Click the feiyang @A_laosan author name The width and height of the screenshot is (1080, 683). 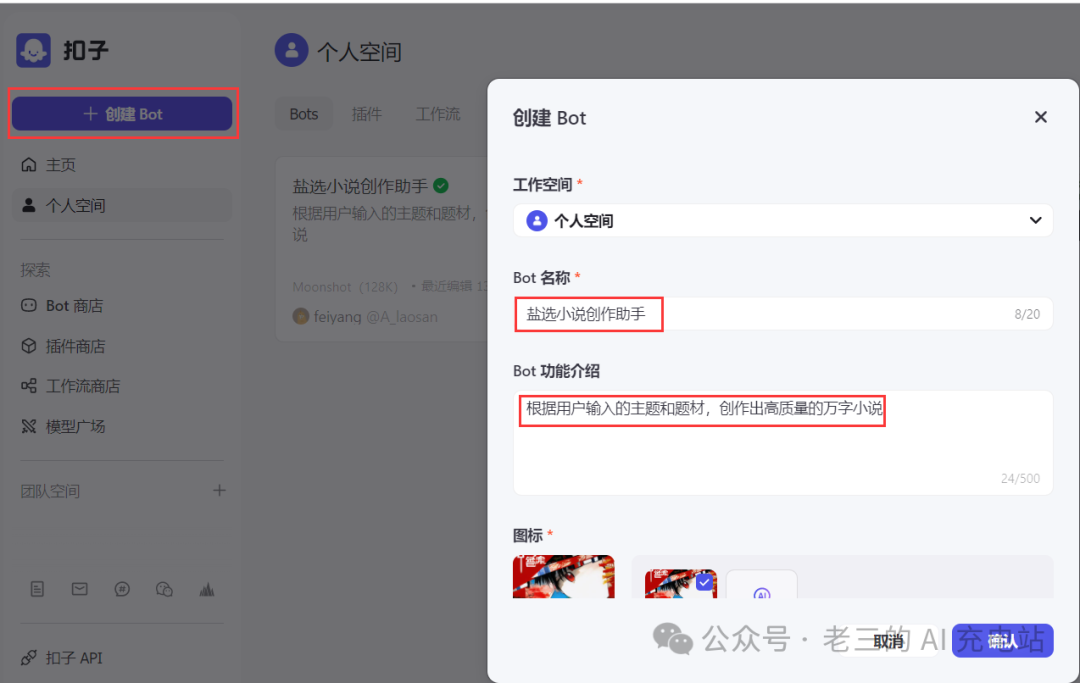[375, 317]
